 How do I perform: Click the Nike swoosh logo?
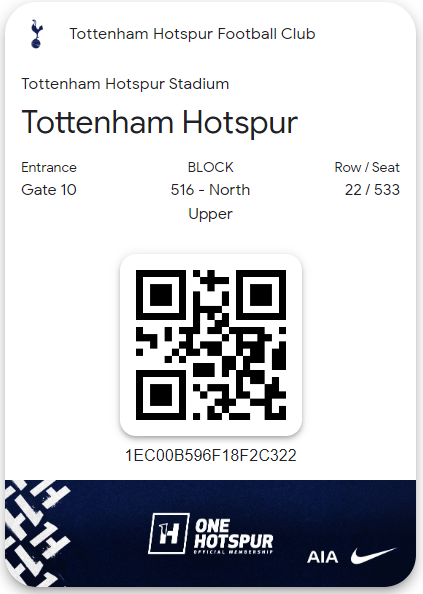coord(373,556)
